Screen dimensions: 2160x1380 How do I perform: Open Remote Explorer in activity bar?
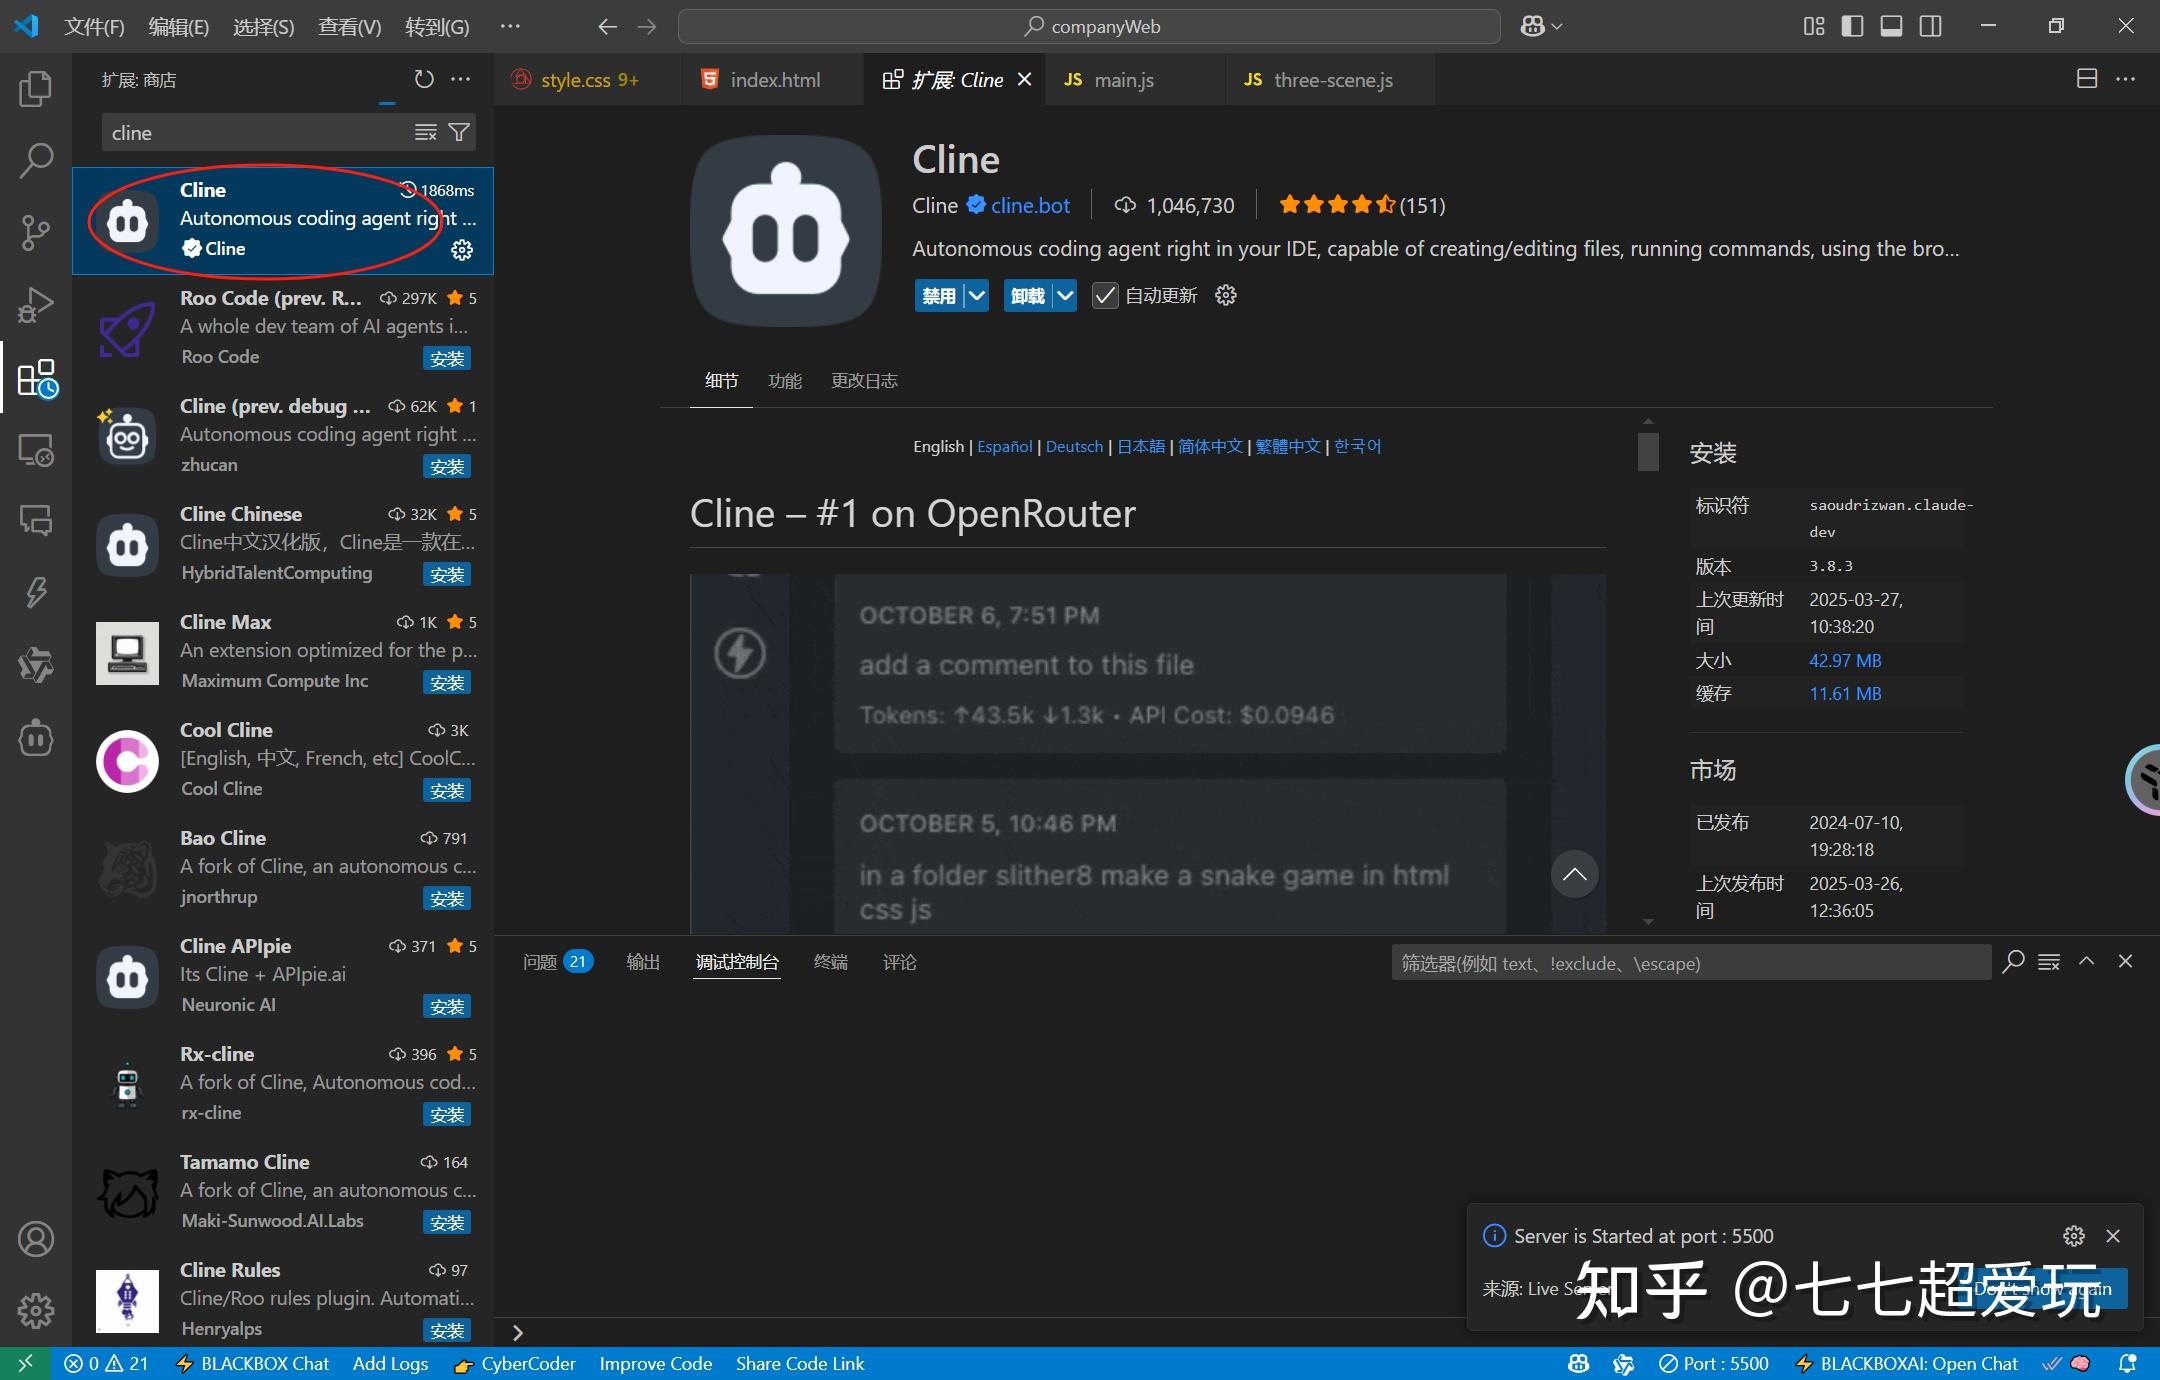coord(36,450)
